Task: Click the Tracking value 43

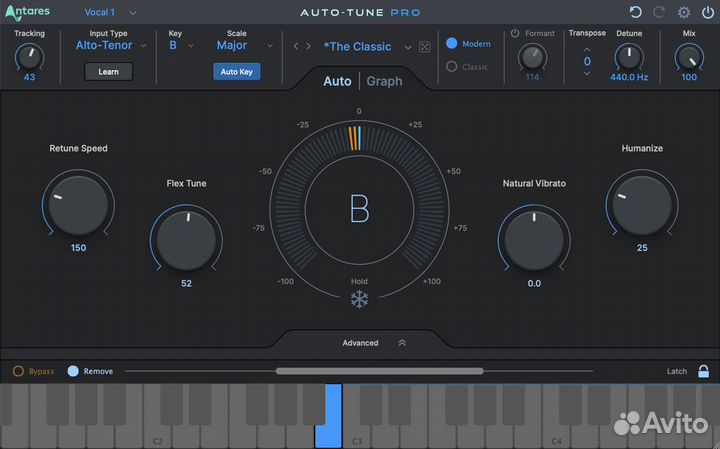Action: point(29,77)
